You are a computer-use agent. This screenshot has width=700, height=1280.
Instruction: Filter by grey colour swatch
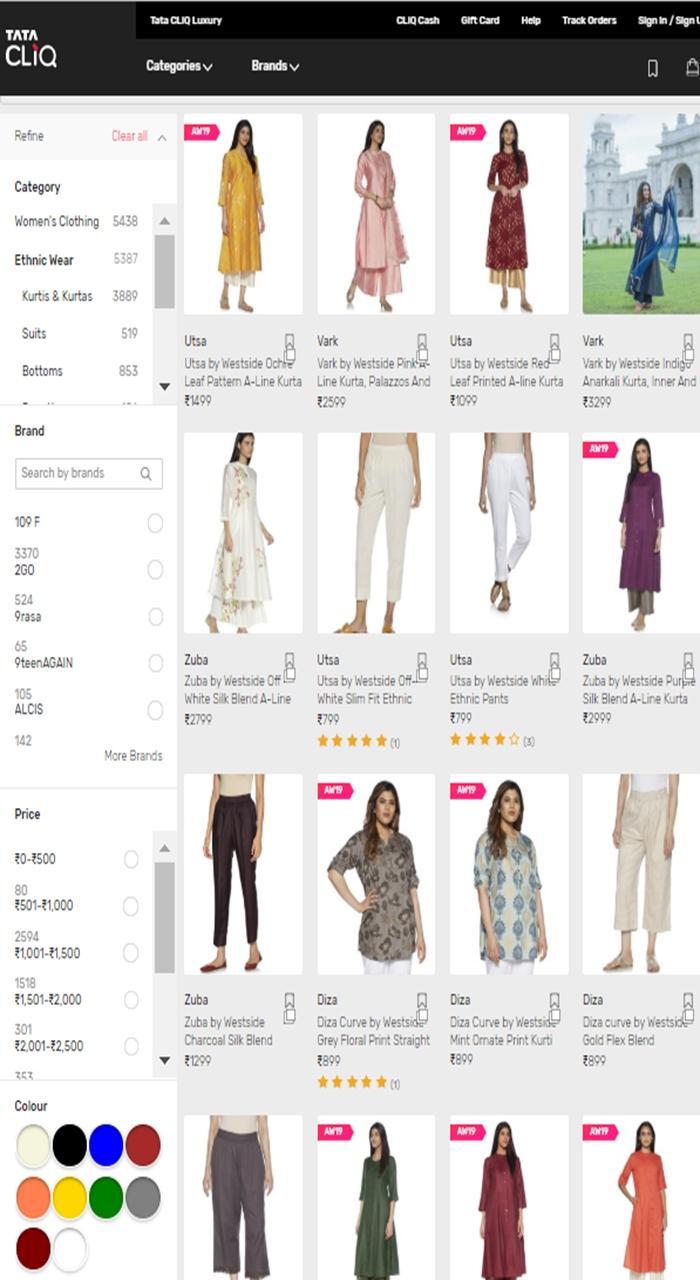(x=143, y=1197)
